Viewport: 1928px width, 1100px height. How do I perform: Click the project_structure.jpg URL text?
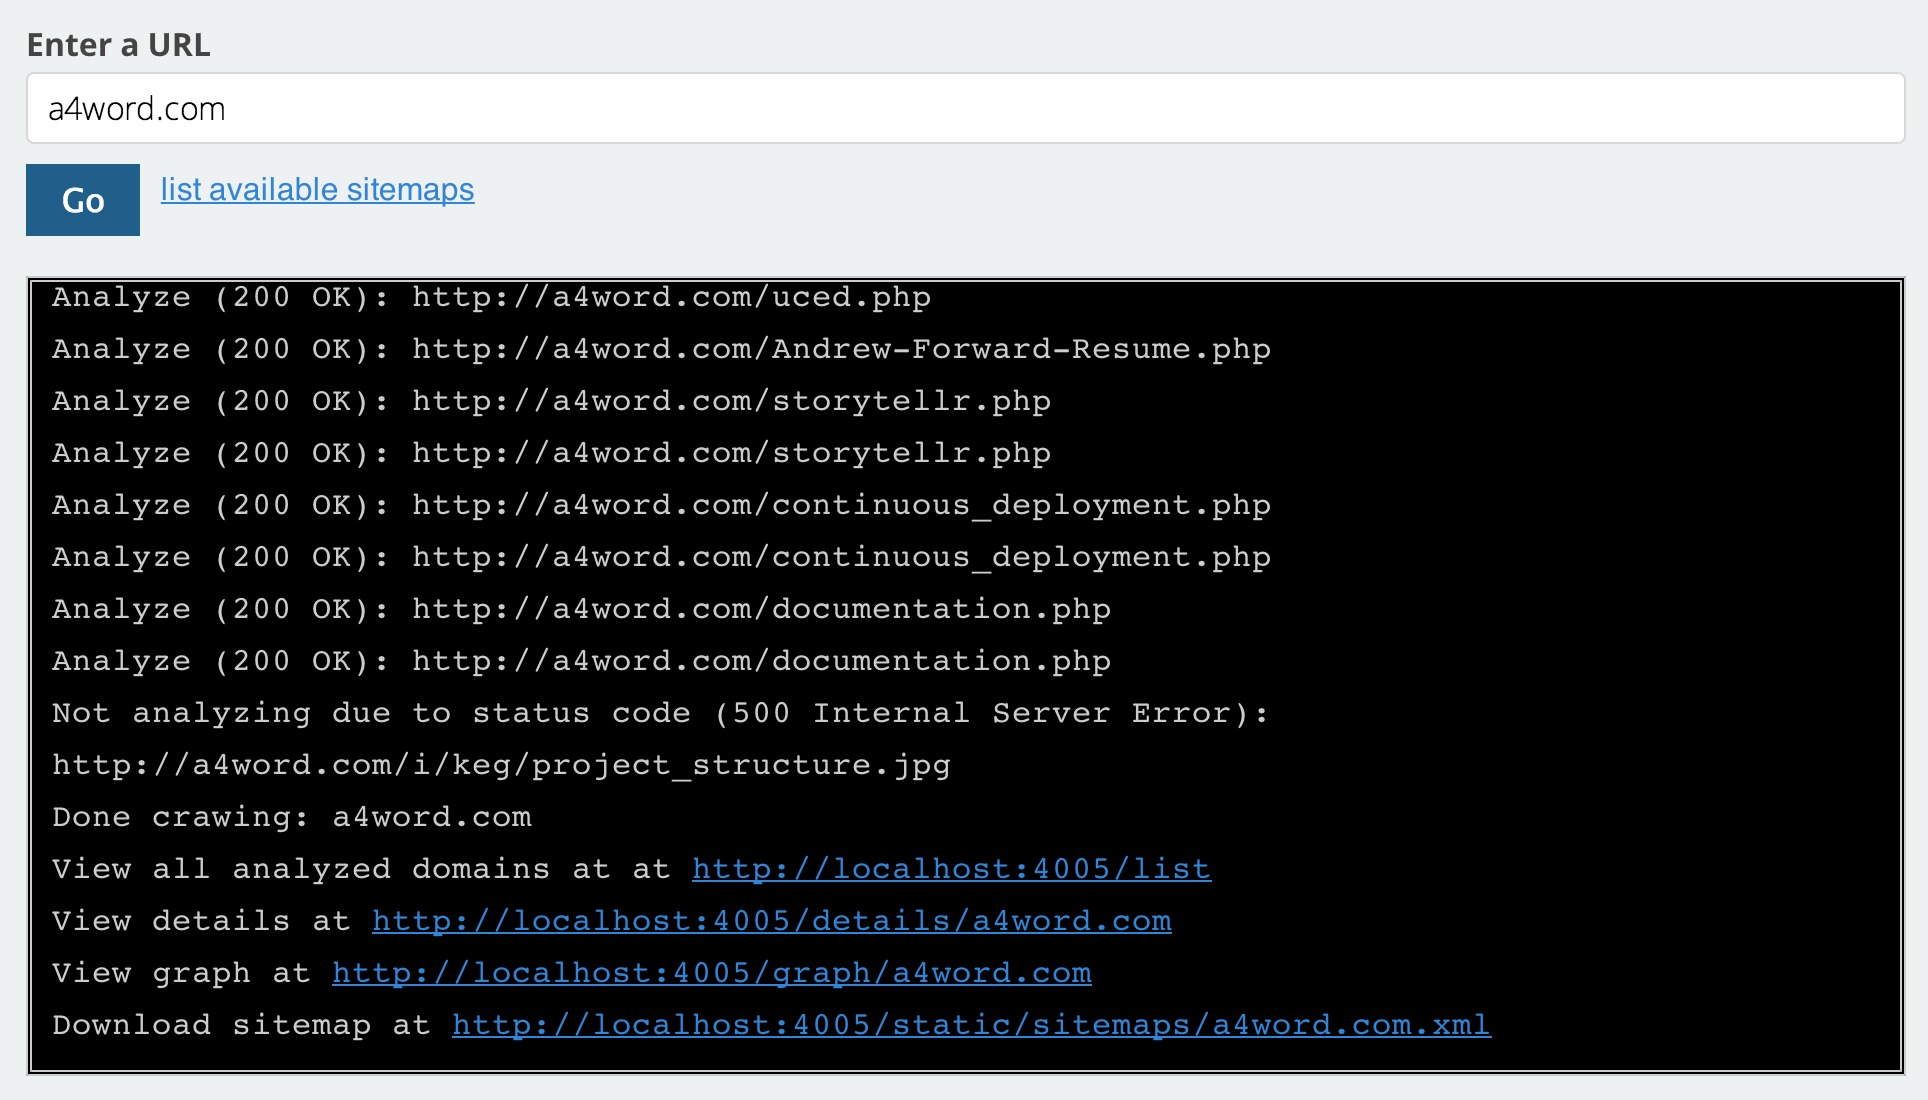coord(501,765)
